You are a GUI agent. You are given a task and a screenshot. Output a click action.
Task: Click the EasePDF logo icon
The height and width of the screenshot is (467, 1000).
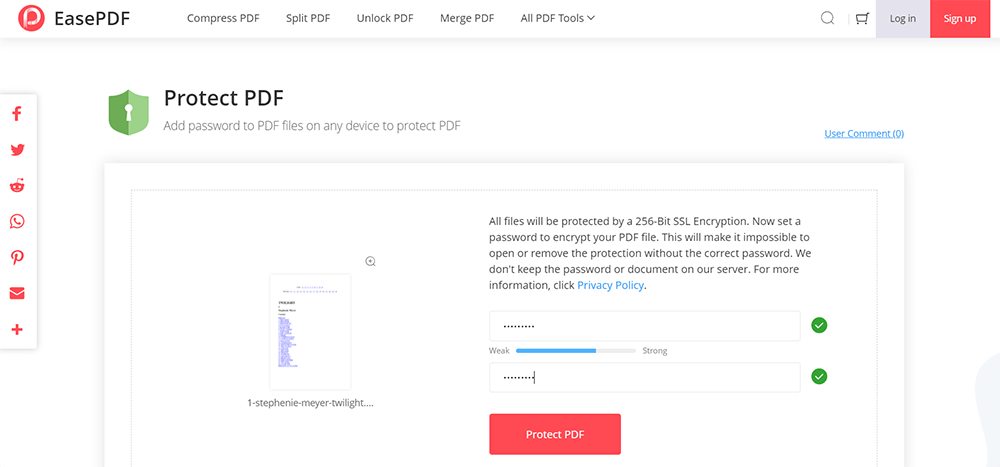coord(31,18)
